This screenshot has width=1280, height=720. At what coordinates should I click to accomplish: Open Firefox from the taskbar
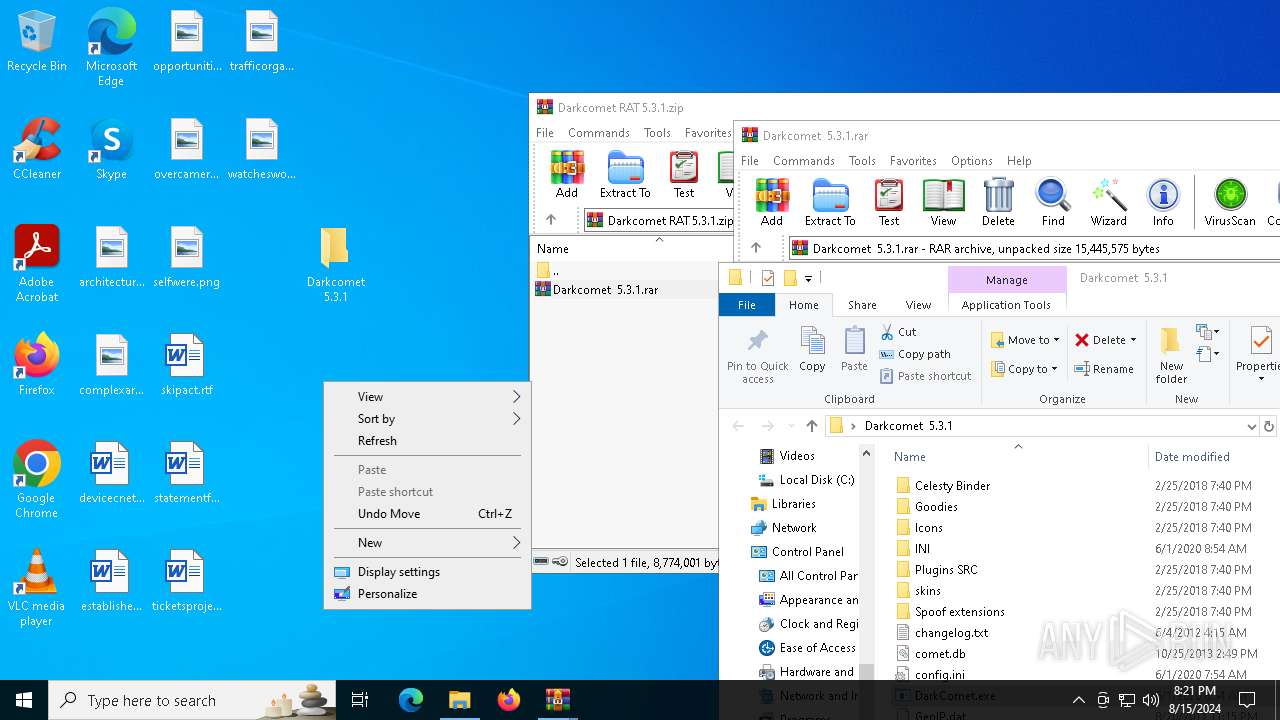[508, 700]
